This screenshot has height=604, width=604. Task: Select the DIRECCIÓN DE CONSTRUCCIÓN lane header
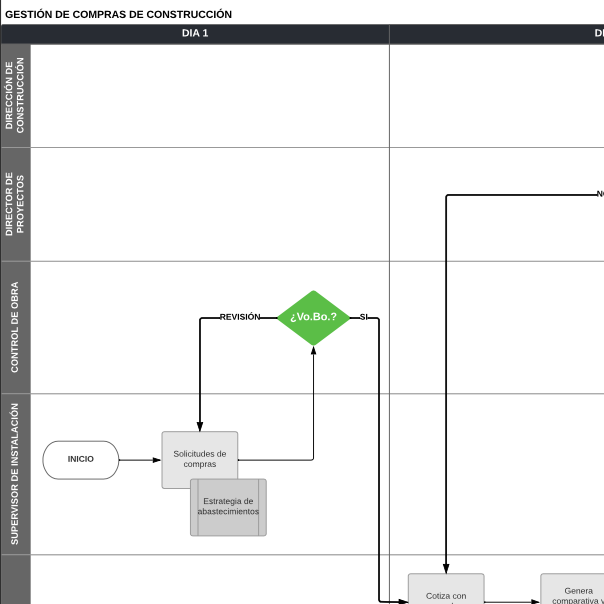[x=15, y=95]
